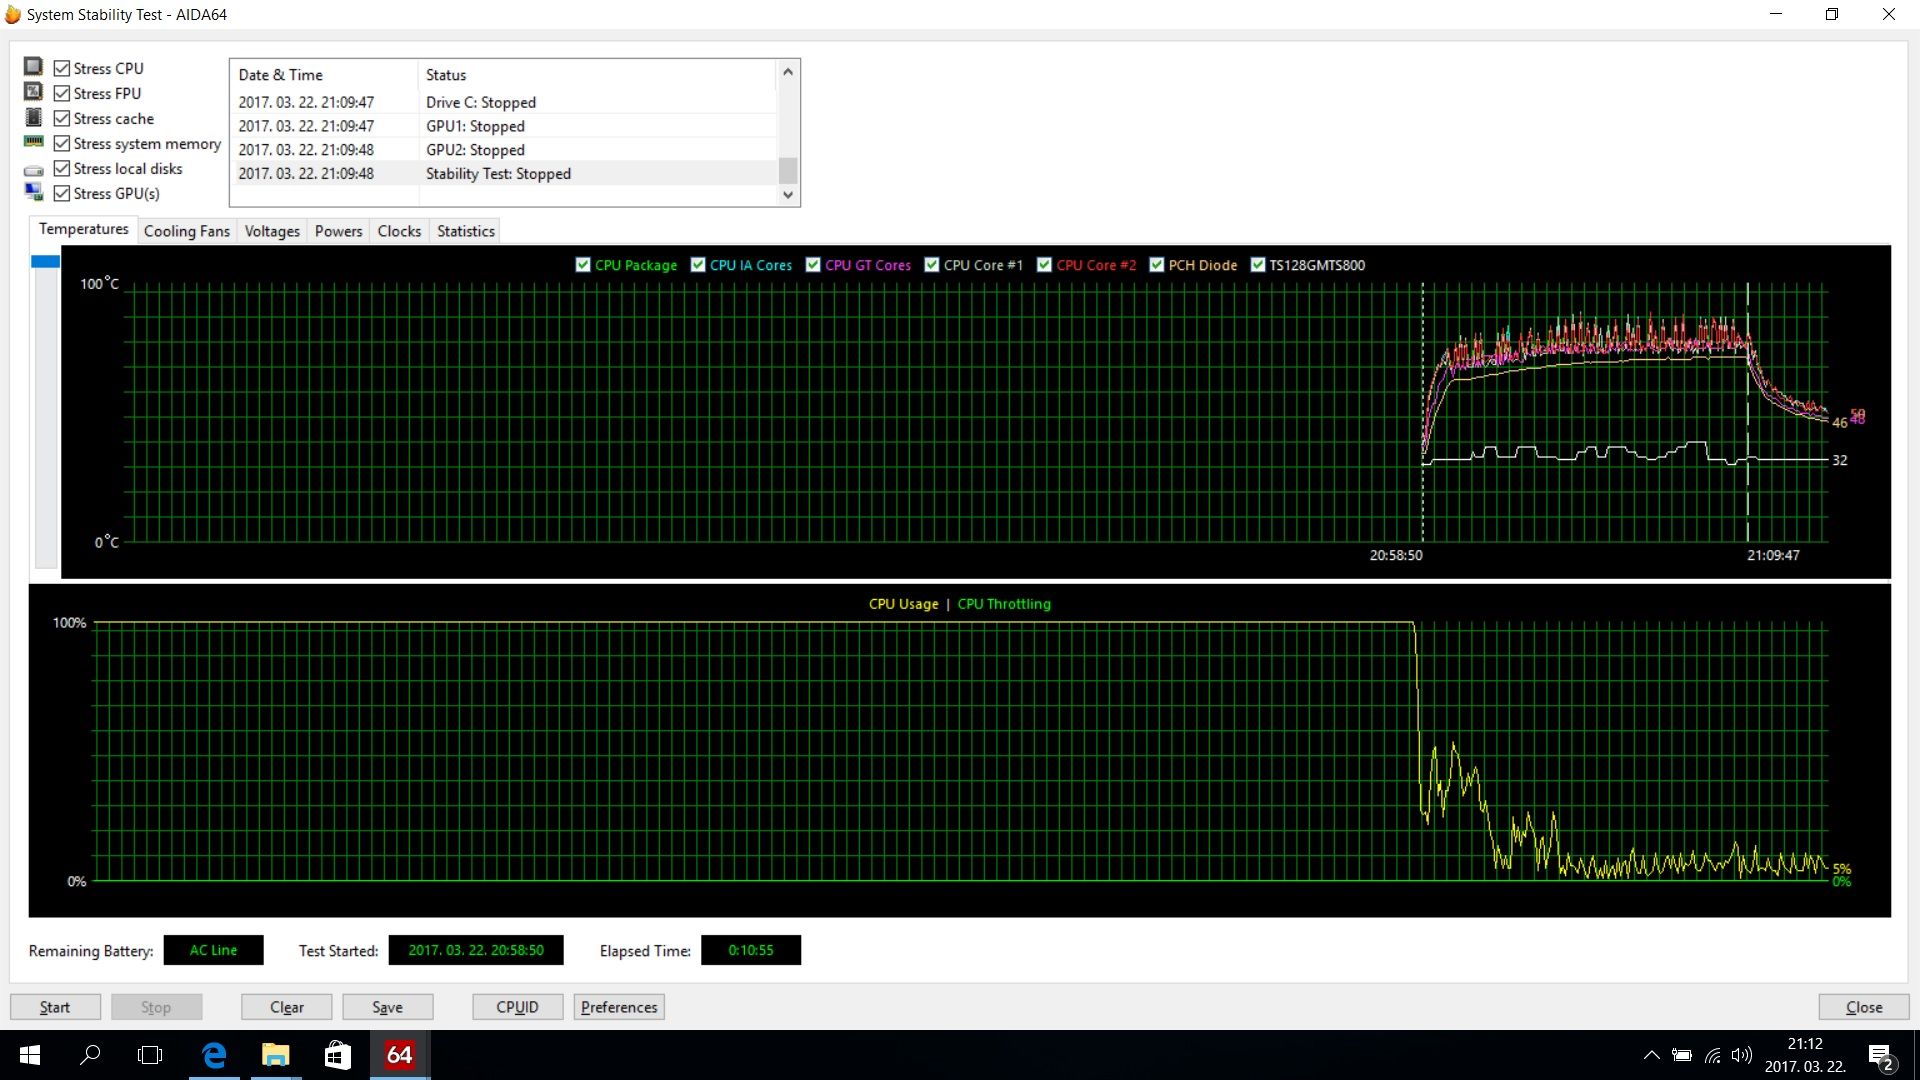The image size is (1920, 1080).
Task: Uncheck the Stress cache checkbox
Action: pos(62,118)
